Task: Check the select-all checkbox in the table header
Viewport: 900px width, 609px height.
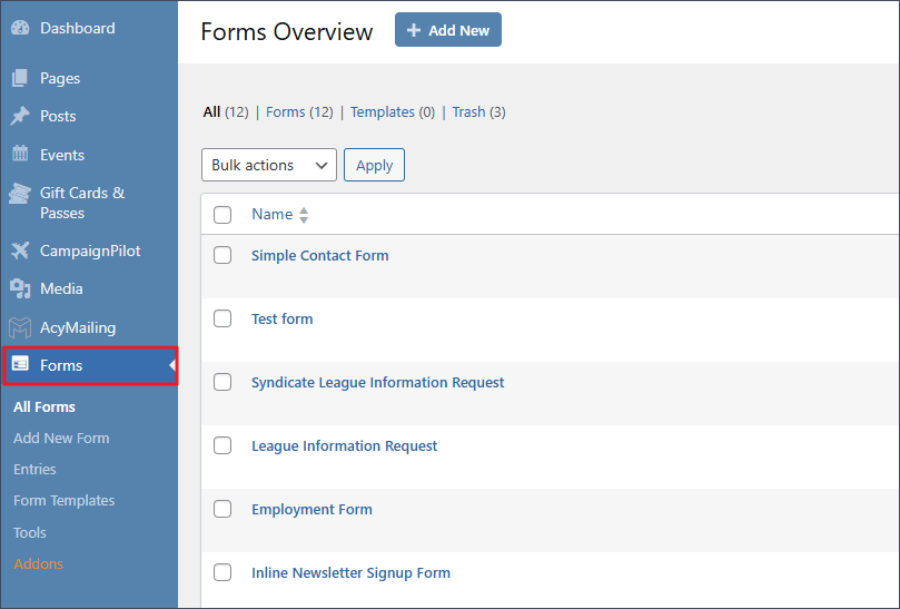Action: point(222,214)
